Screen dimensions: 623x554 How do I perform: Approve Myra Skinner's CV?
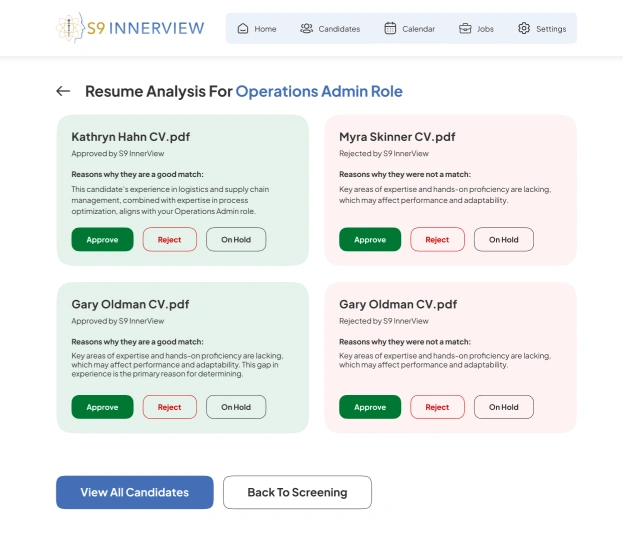click(x=370, y=240)
